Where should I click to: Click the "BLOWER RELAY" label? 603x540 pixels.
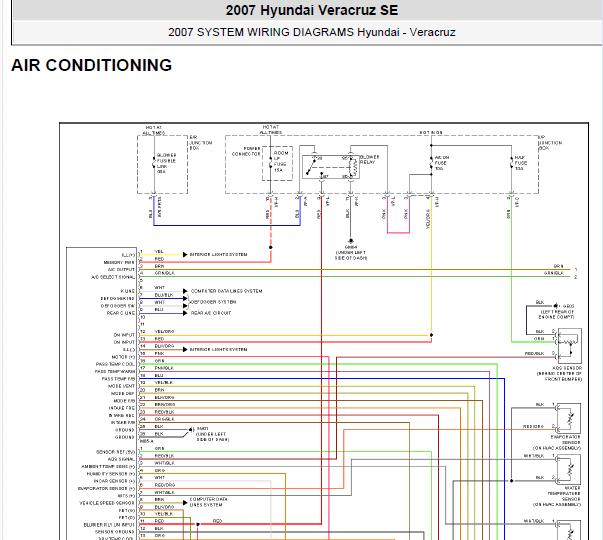[x=370, y=160]
